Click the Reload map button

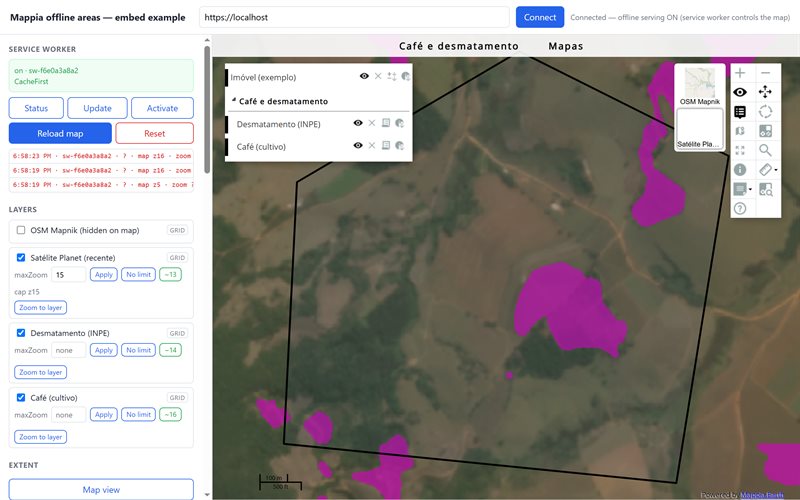point(60,133)
